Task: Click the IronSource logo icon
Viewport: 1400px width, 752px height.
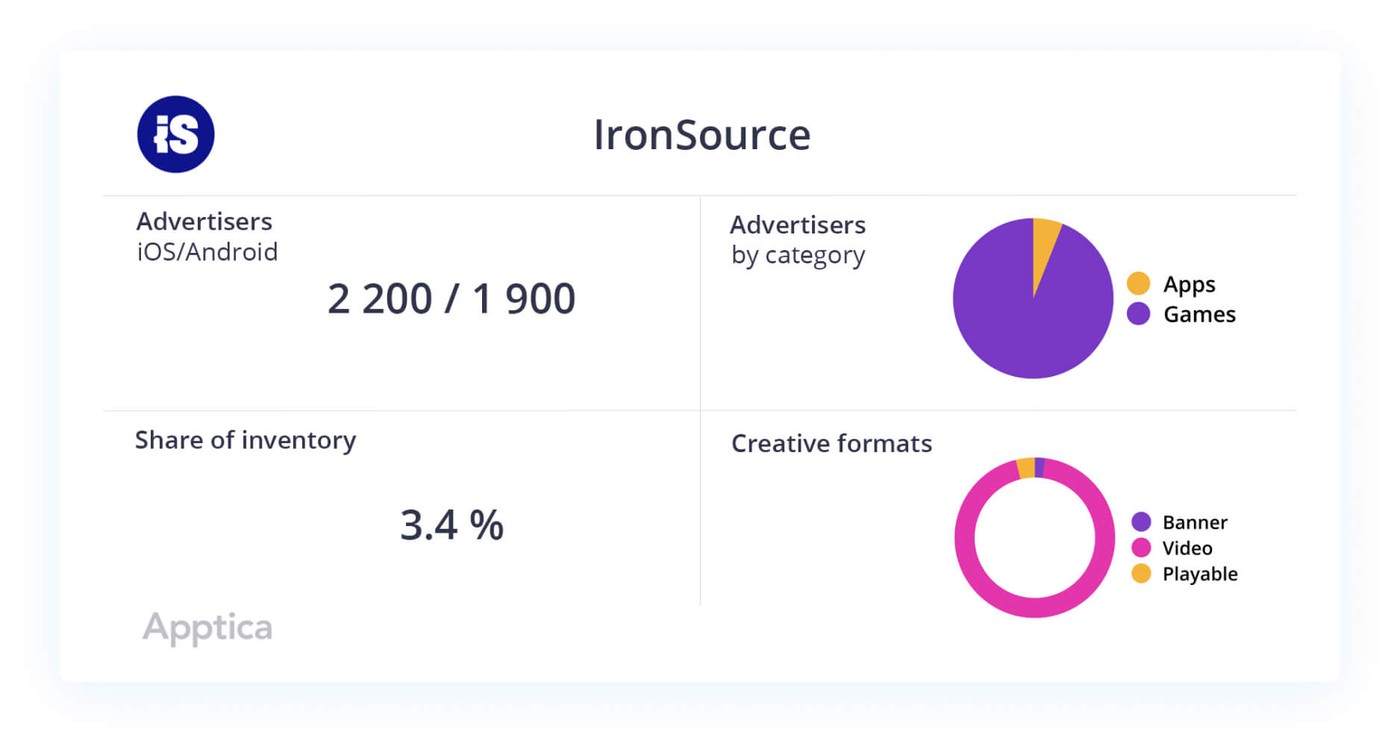Action: pyautogui.click(x=176, y=135)
